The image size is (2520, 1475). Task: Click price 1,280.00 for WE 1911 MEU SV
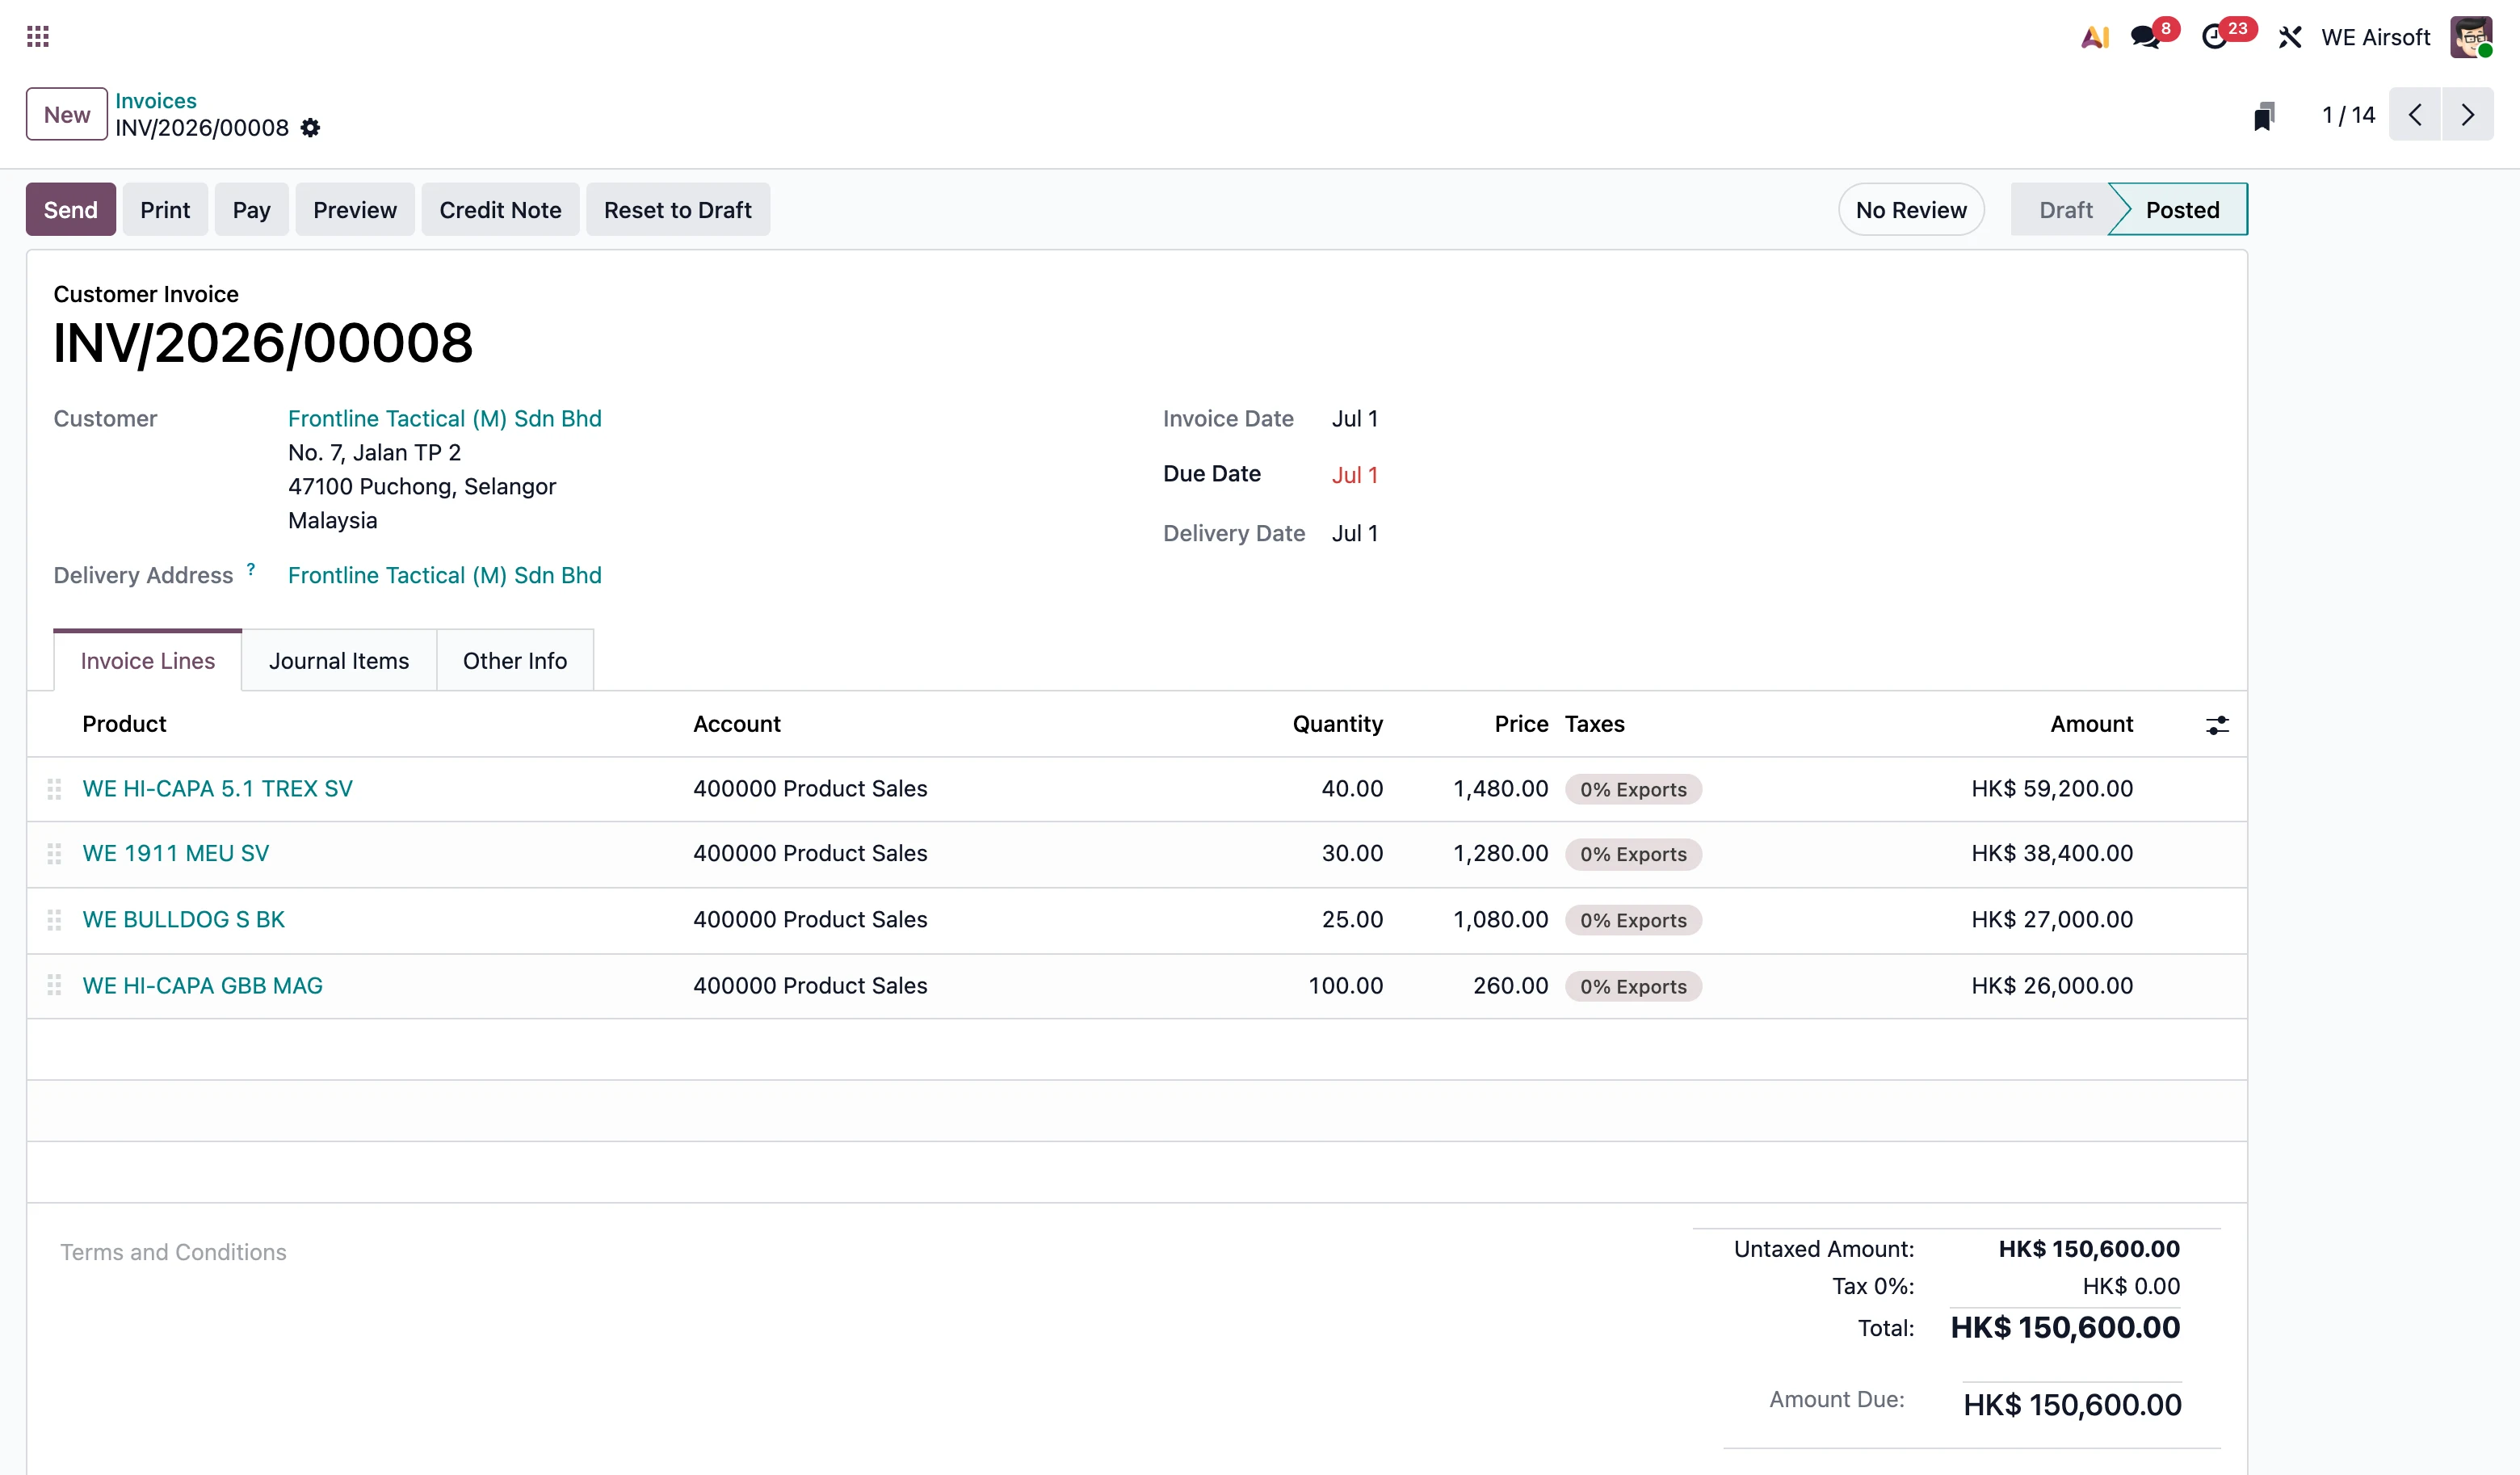(x=1500, y=853)
